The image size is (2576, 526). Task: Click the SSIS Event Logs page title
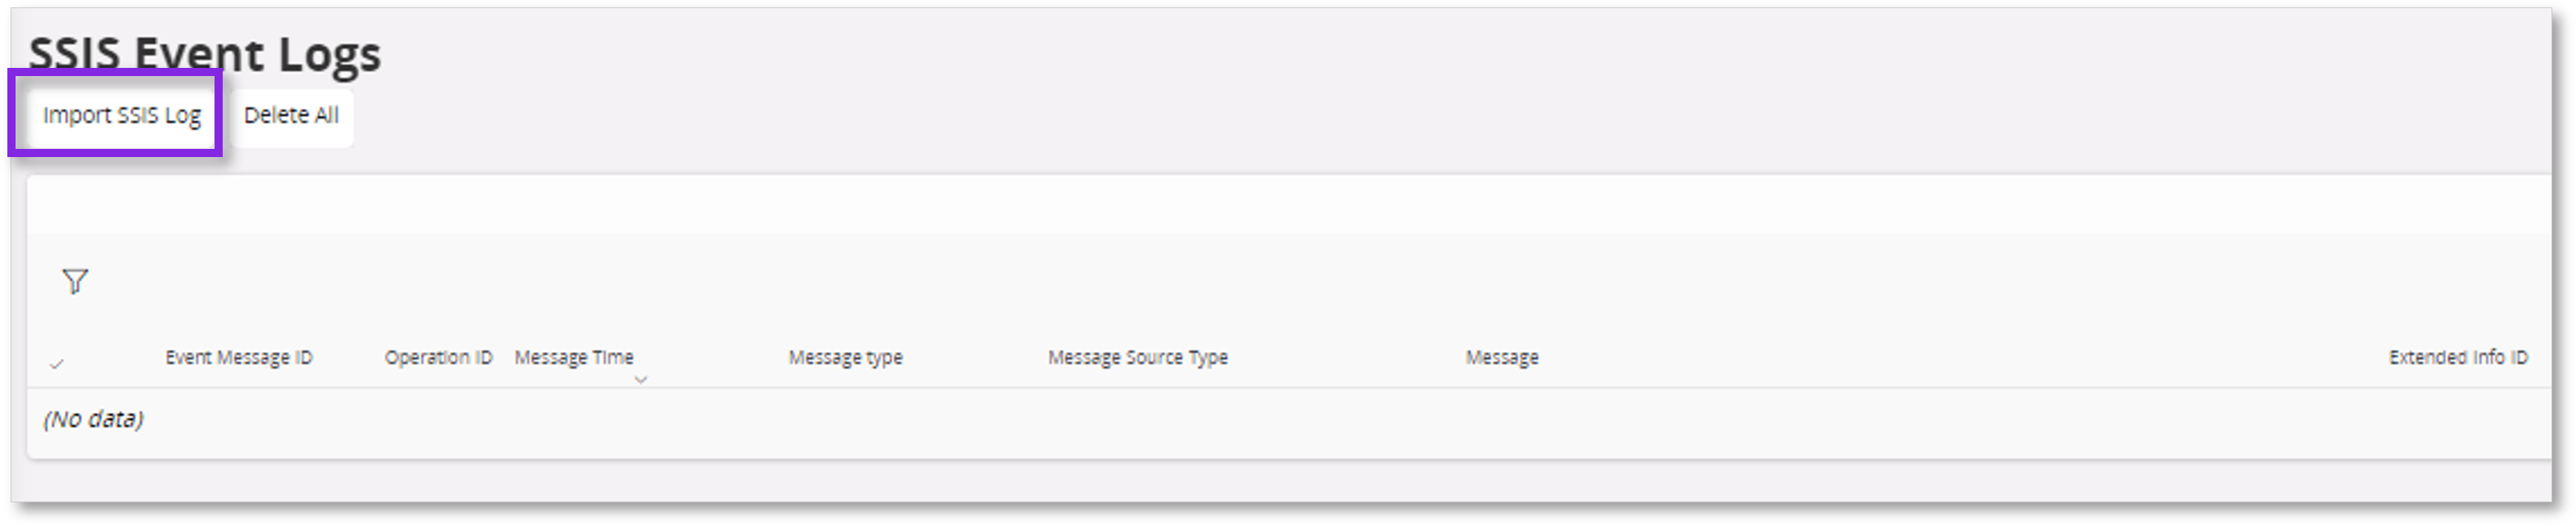[x=205, y=53]
